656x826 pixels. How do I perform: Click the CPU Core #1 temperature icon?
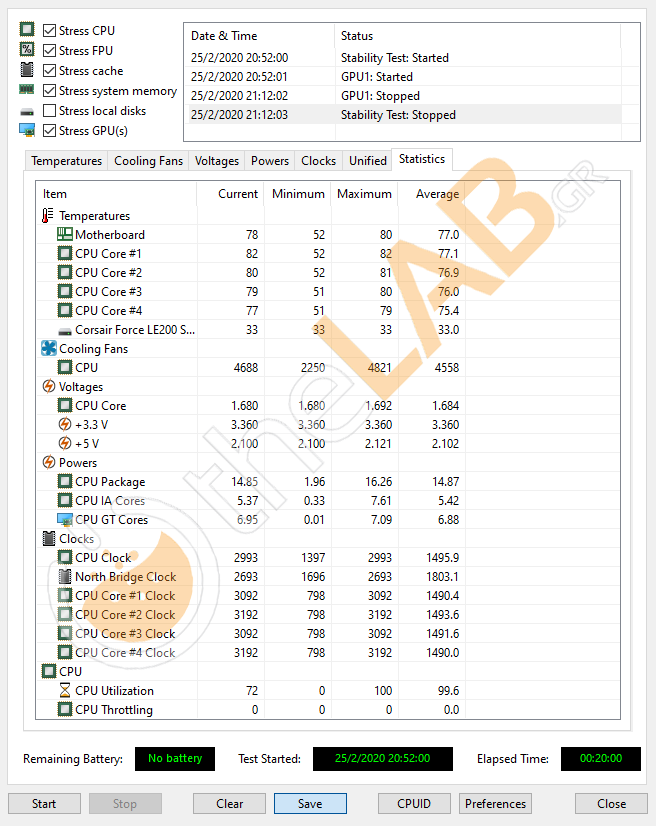click(65, 253)
